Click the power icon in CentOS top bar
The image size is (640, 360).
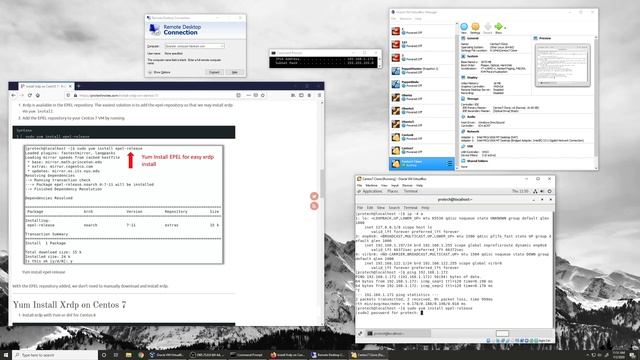549,191
